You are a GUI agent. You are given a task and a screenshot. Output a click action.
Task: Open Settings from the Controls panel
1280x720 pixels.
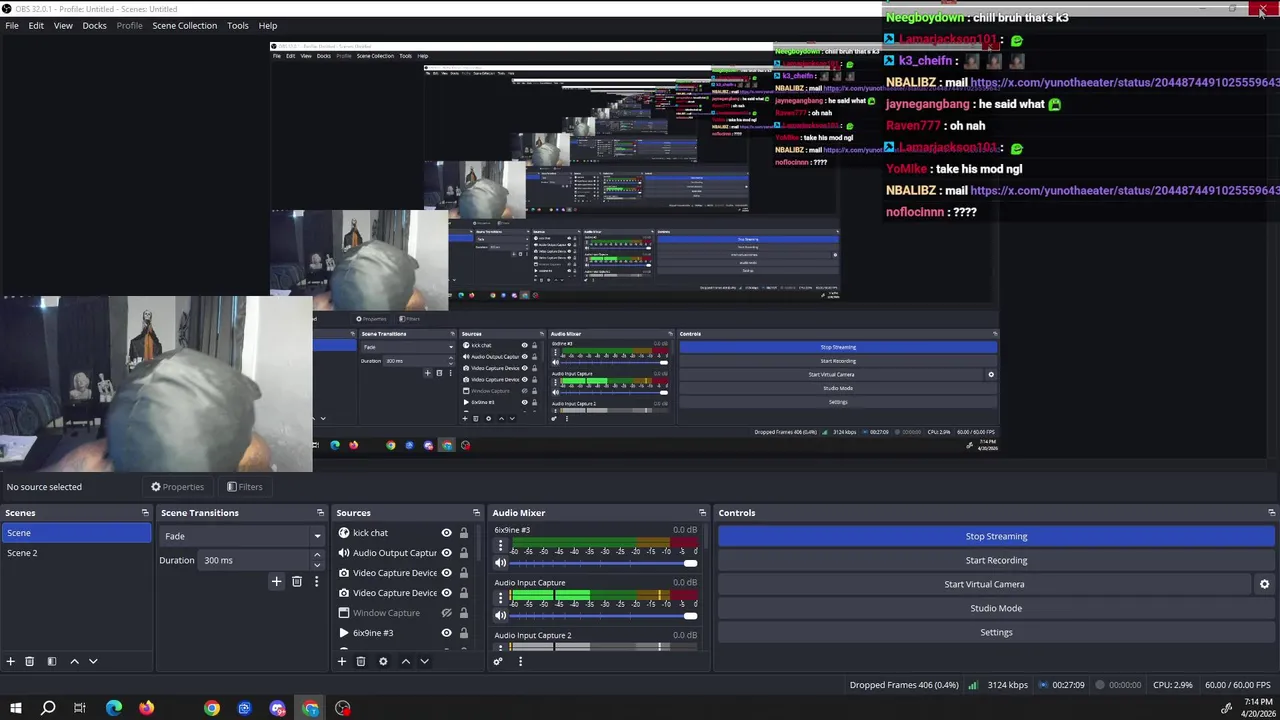point(996,632)
